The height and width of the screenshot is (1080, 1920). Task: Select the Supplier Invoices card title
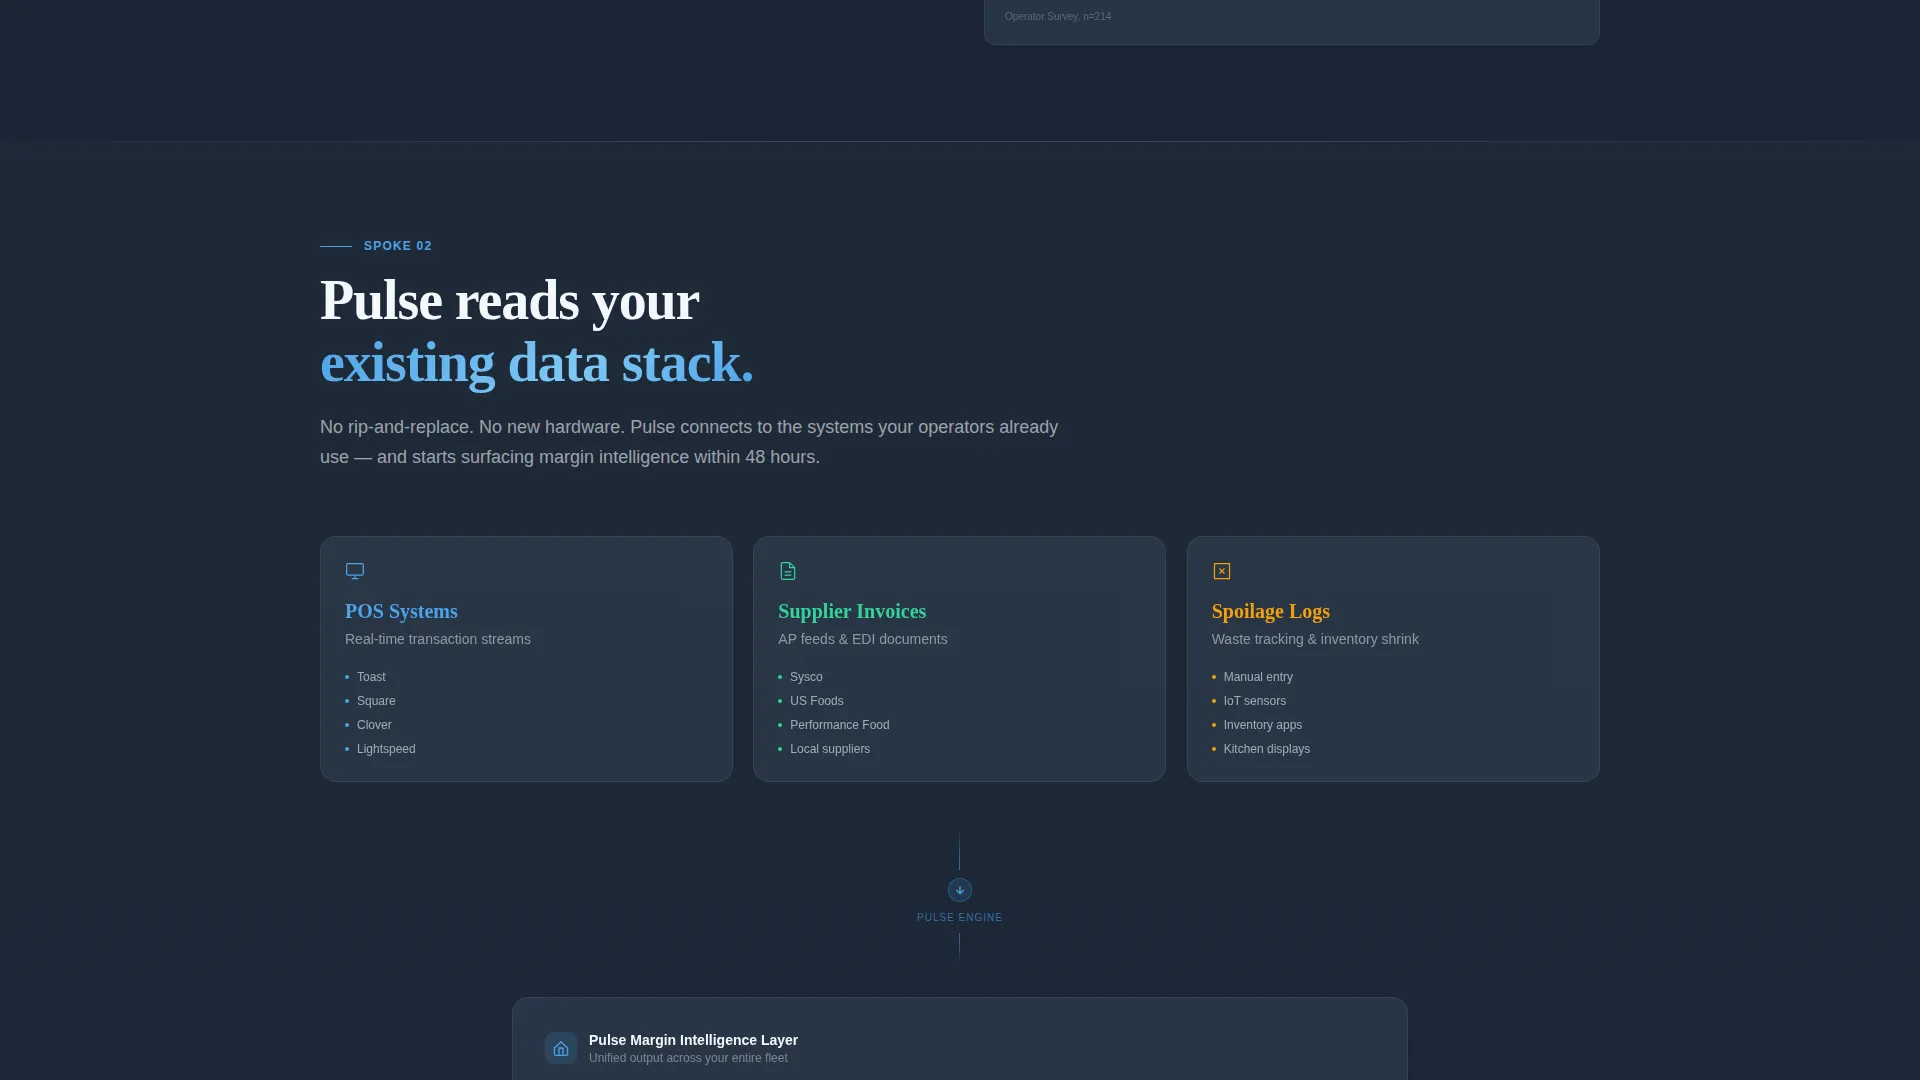tap(852, 611)
